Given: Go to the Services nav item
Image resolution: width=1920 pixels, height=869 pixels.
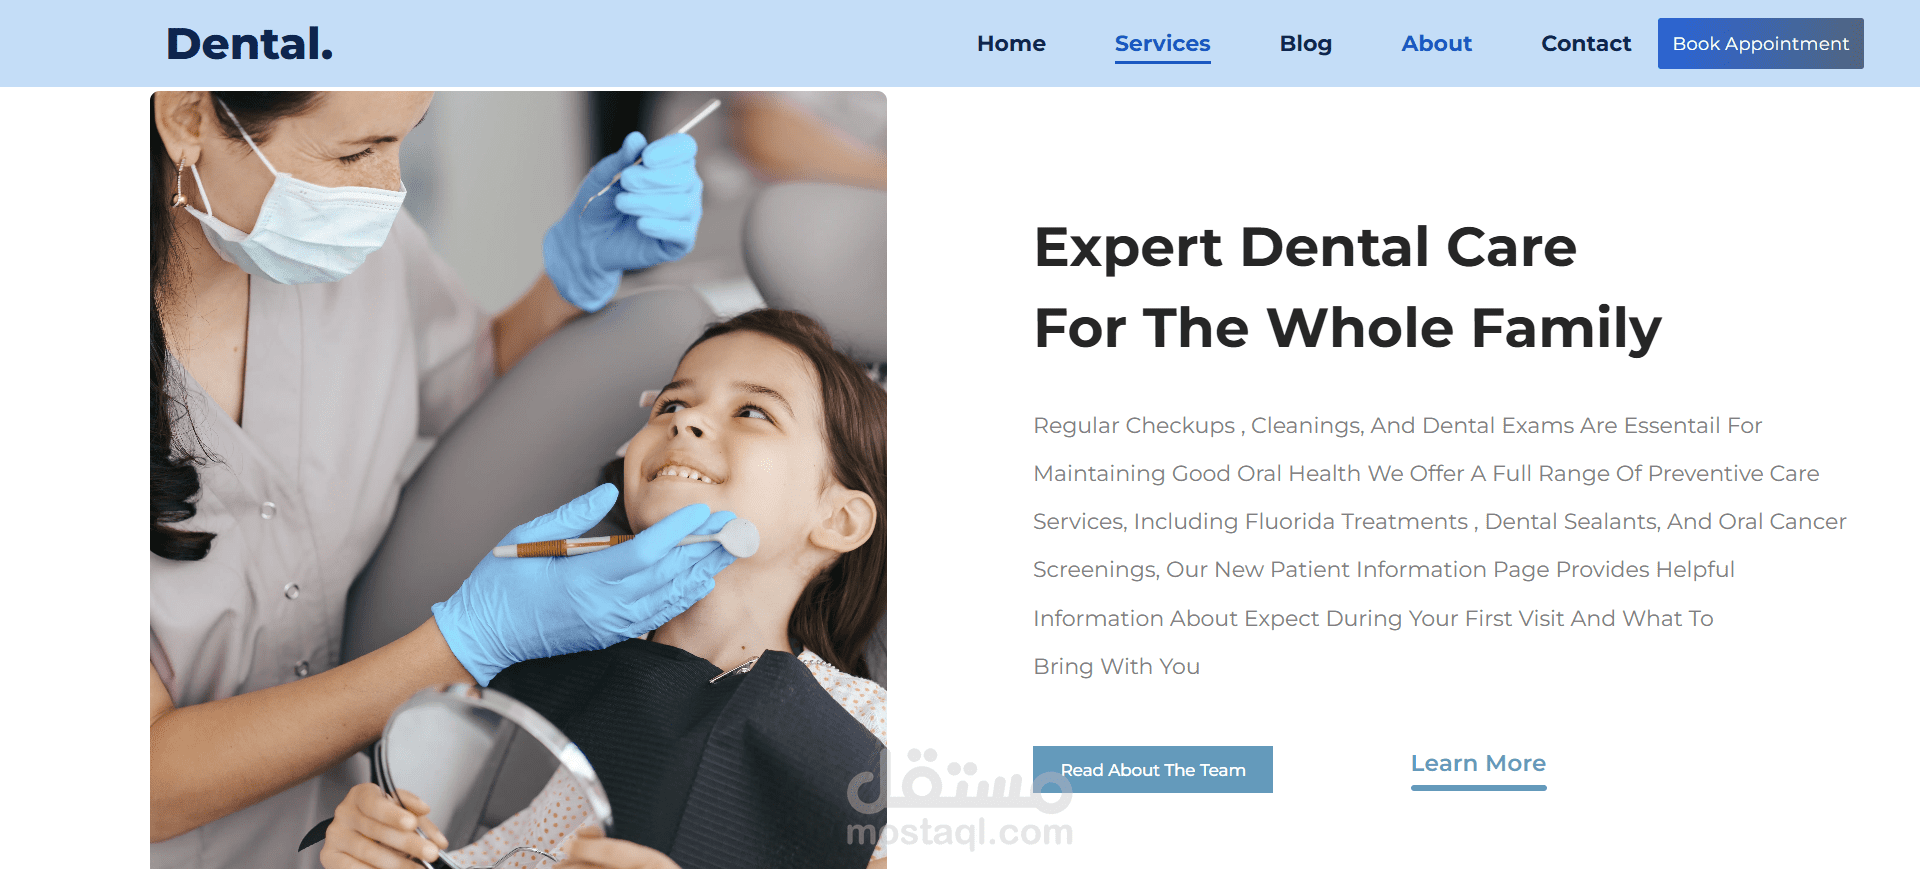Looking at the screenshot, I should [1162, 44].
